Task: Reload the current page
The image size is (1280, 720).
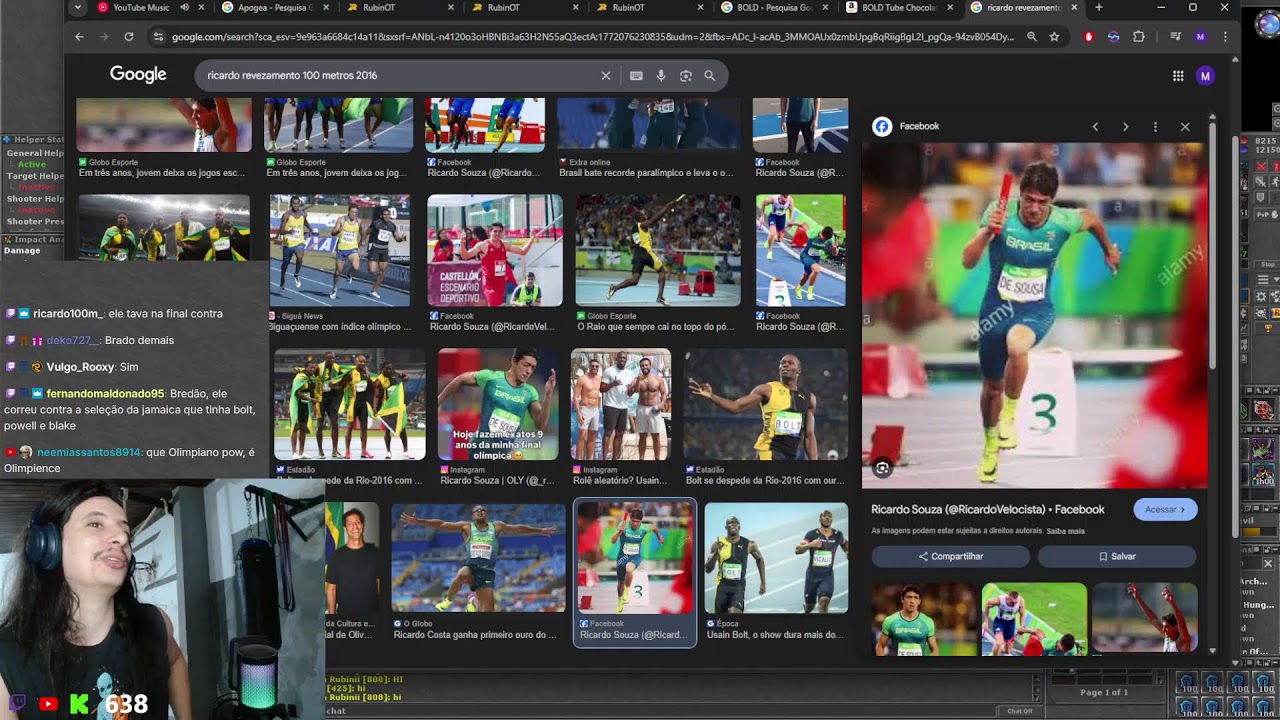Action: click(129, 37)
